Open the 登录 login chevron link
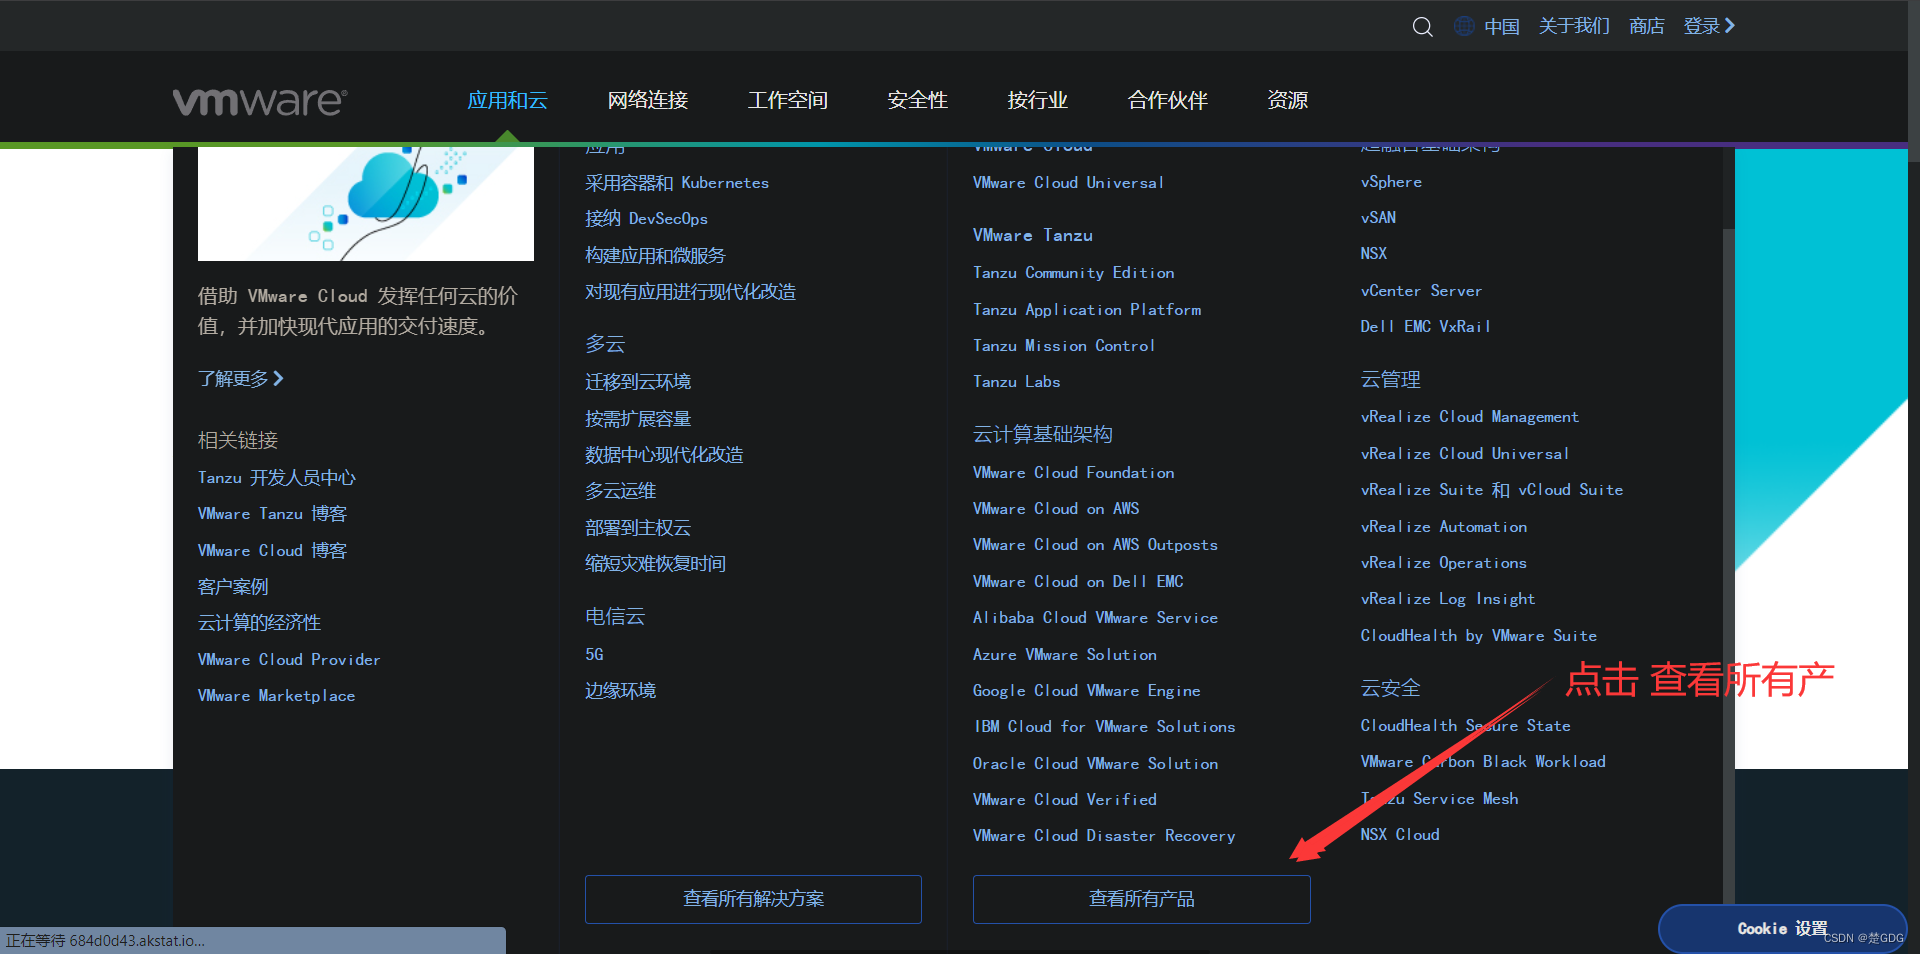 1709,26
